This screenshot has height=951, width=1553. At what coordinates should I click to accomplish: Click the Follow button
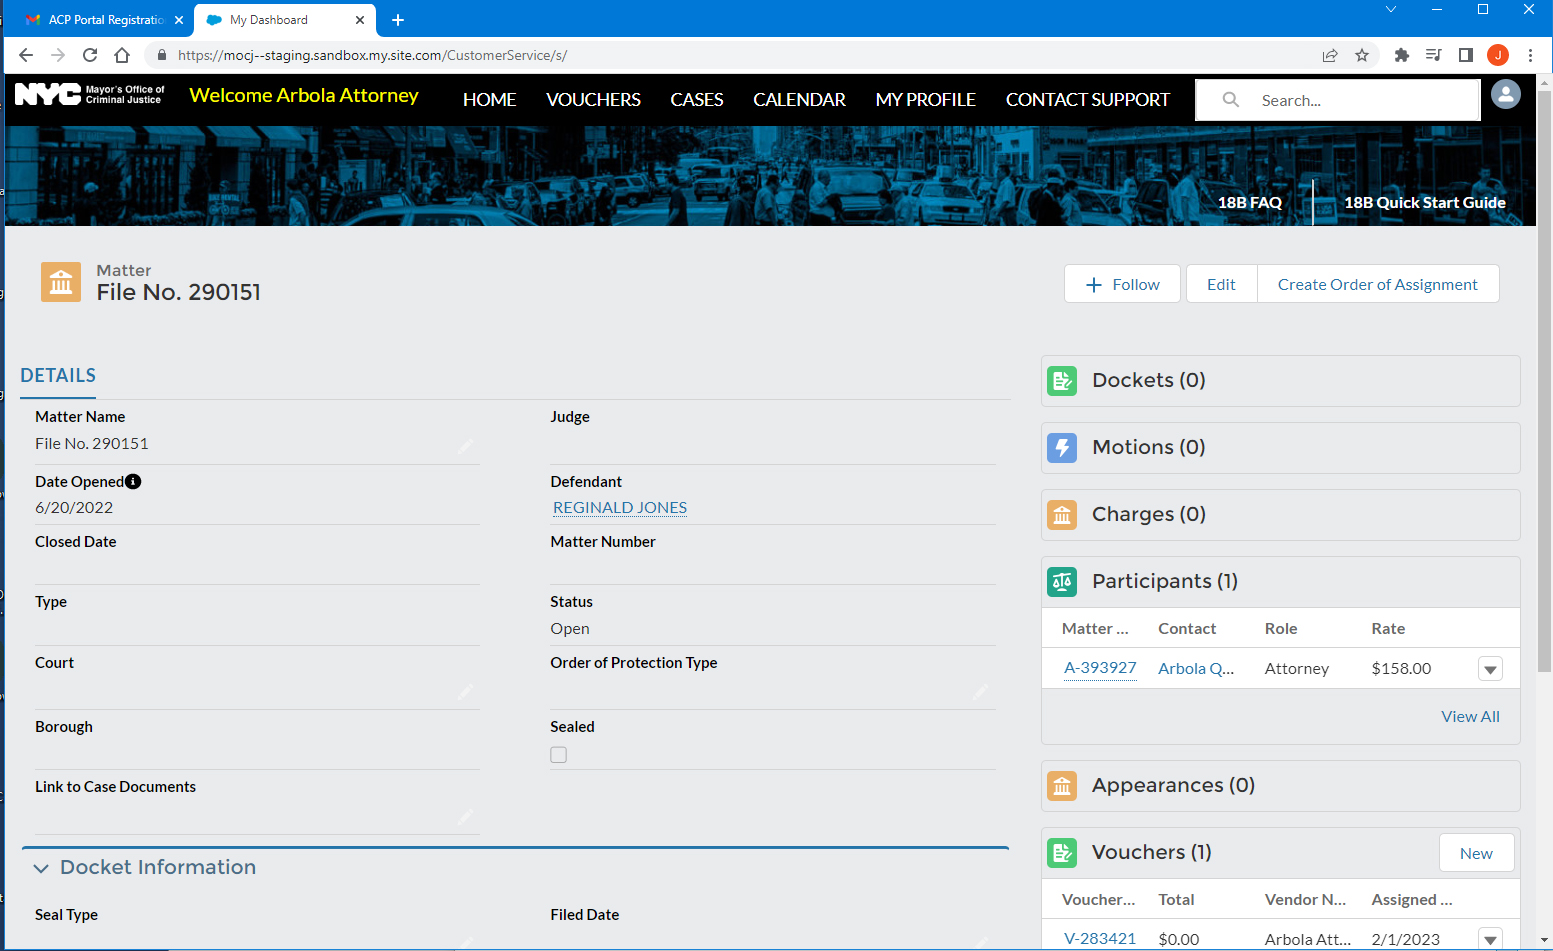click(1122, 284)
